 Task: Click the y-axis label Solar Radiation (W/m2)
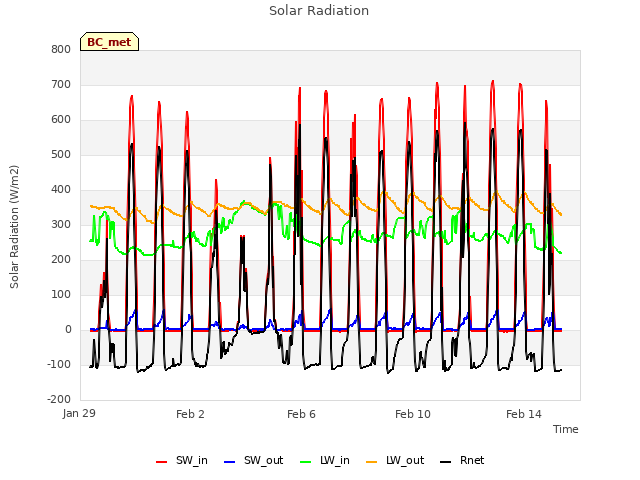tap(14, 227)
